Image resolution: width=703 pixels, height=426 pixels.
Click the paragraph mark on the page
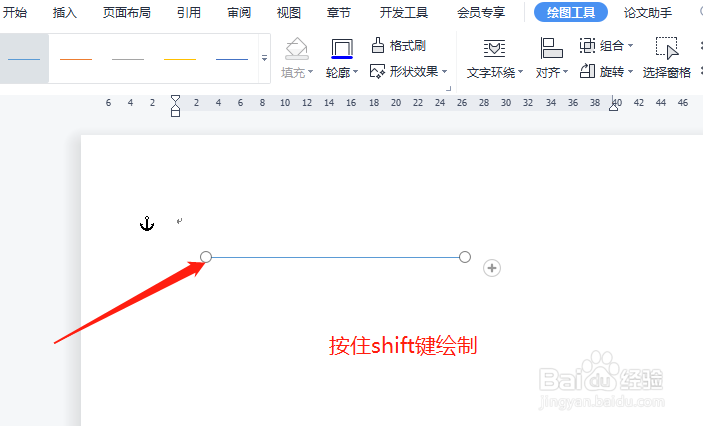click(x=179, y=221)
